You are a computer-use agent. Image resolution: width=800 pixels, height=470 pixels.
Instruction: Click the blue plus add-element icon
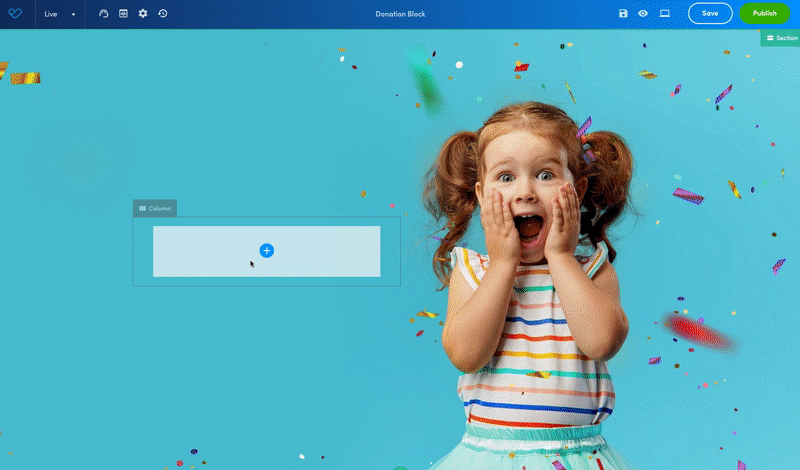coord(266,250)
